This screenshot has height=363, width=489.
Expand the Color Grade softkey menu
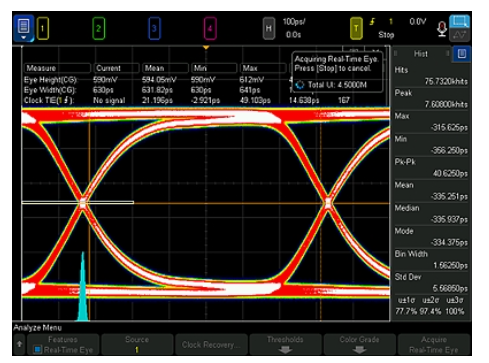[x=359, y=344]
